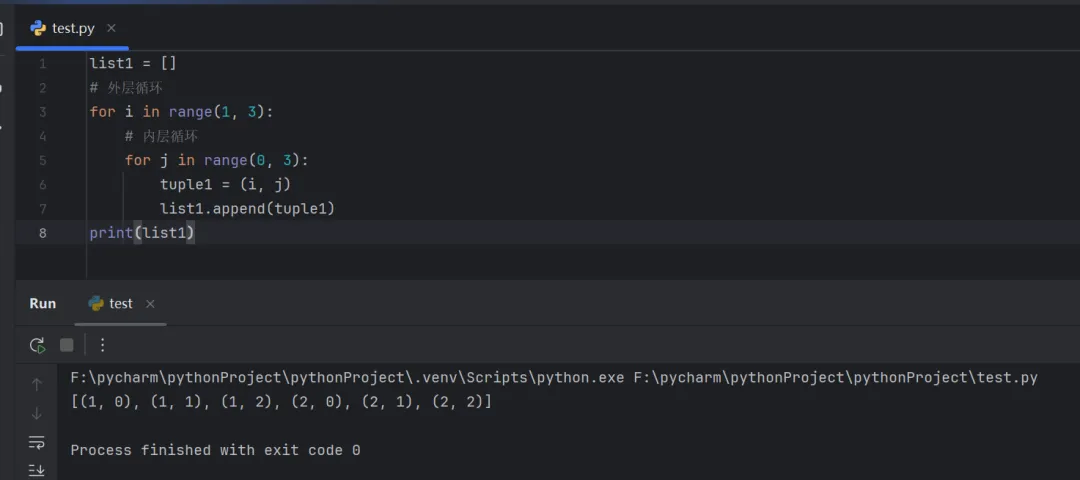Click the Python icon on test.py tab
This screenshot has width=1080, height=480.
pos(39,28)
